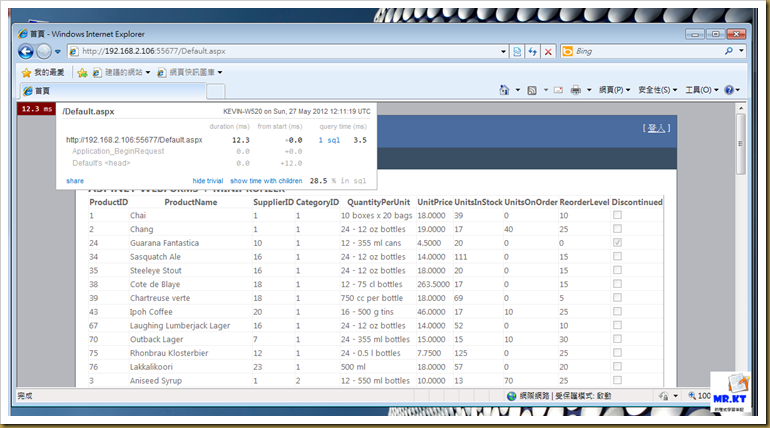Image resolution: width=770 pixels, height=428 pixels.
Task: Open Favorites star button 我的最愛
Action: click(43, 72)
